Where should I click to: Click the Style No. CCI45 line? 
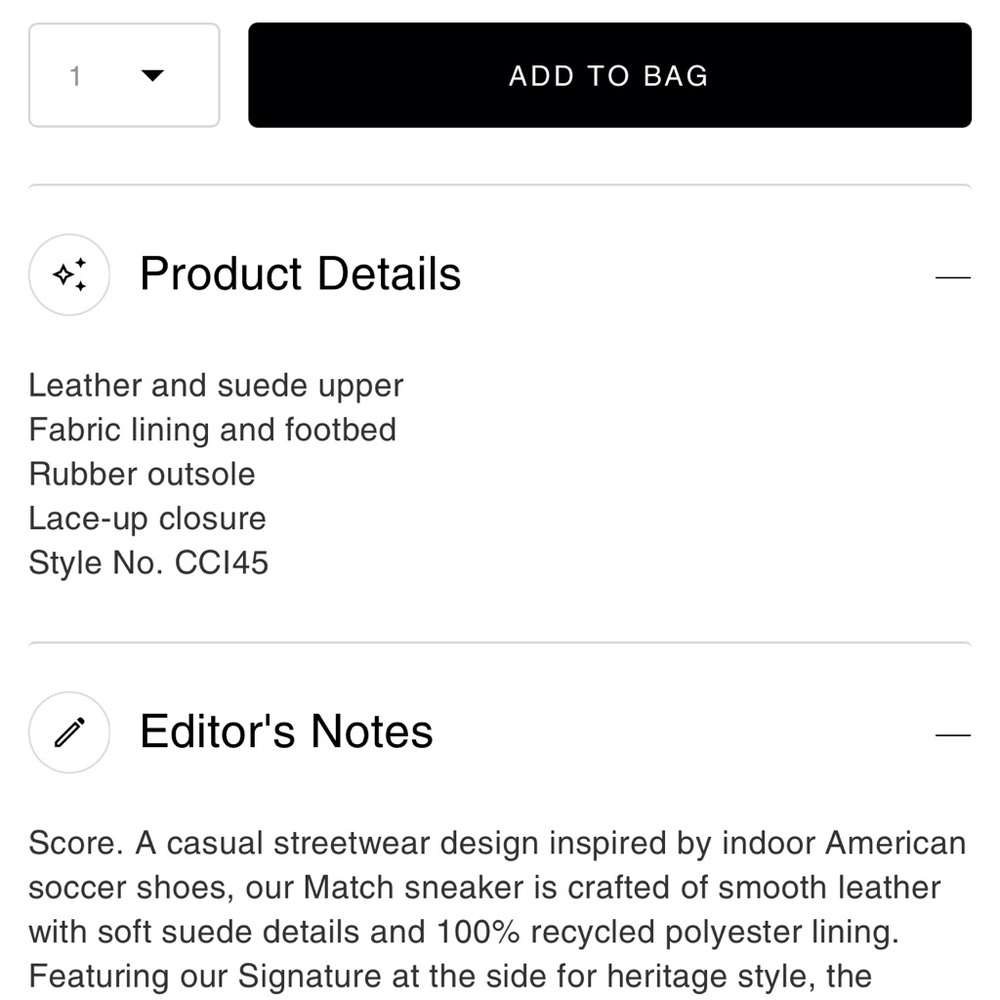click(148, 563)
